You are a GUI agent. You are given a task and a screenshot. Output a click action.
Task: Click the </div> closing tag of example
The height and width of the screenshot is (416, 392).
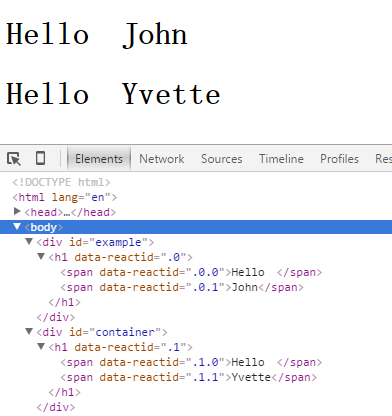(x=56, y=317)
